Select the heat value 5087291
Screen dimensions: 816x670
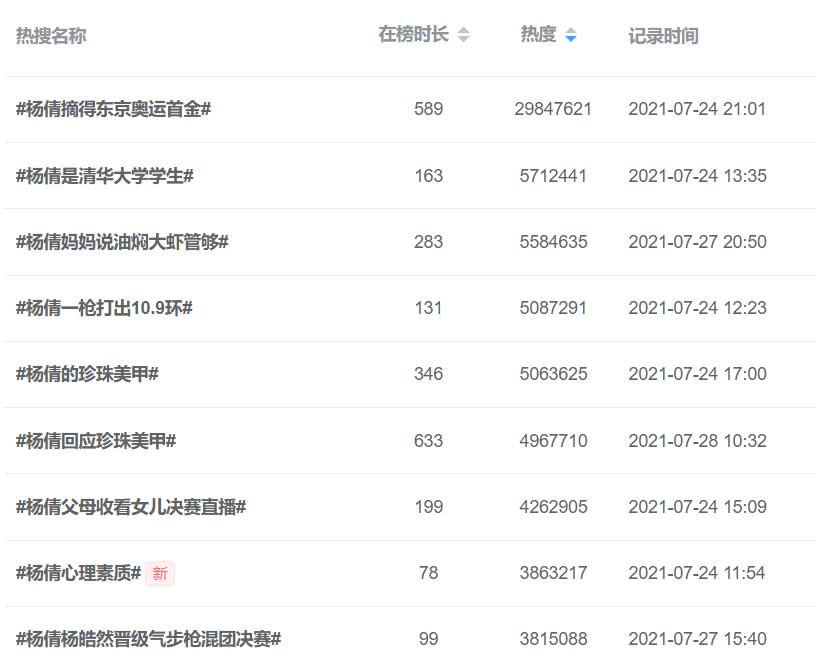553,308
